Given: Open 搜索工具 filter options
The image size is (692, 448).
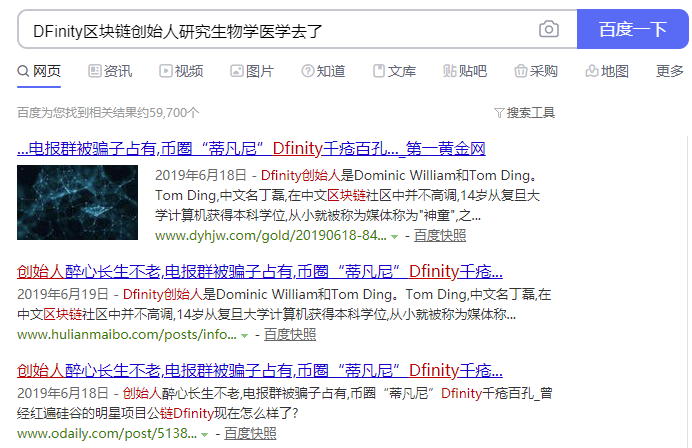Looking at the screenshot, I should pos(524,113).
